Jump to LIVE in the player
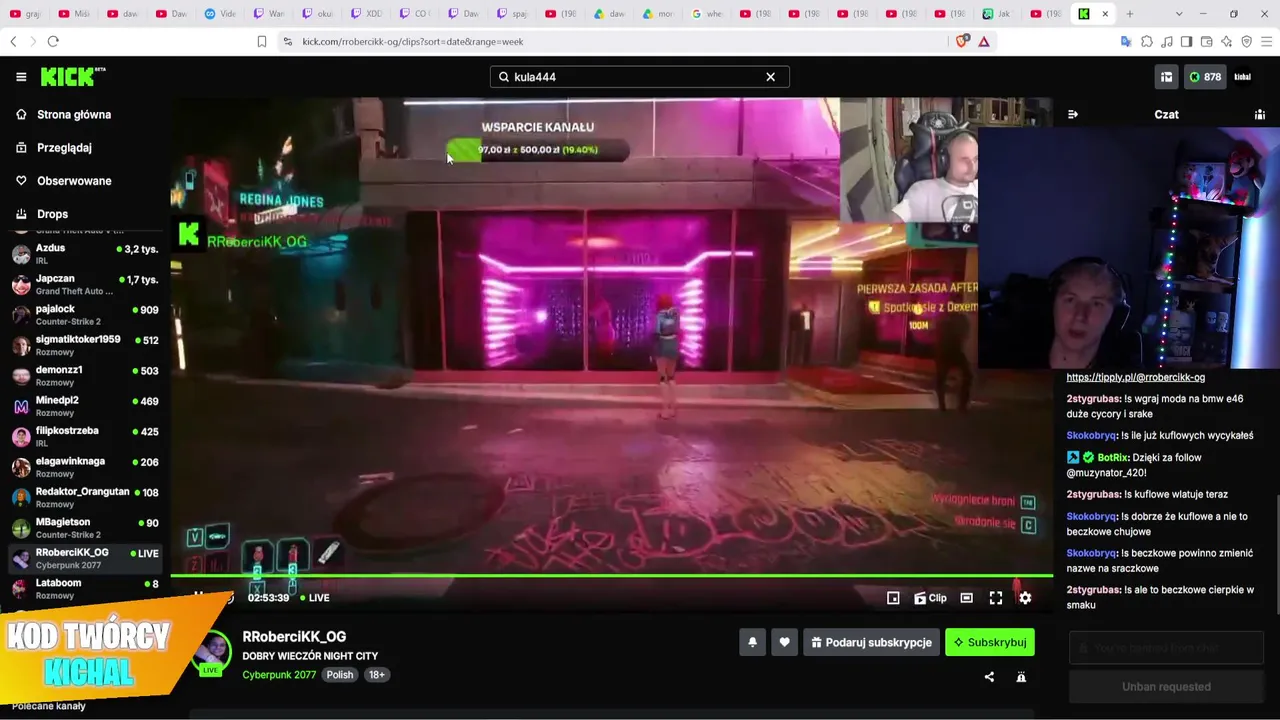The height and width of the screenshot is (720, 1280). click(315, 598)
